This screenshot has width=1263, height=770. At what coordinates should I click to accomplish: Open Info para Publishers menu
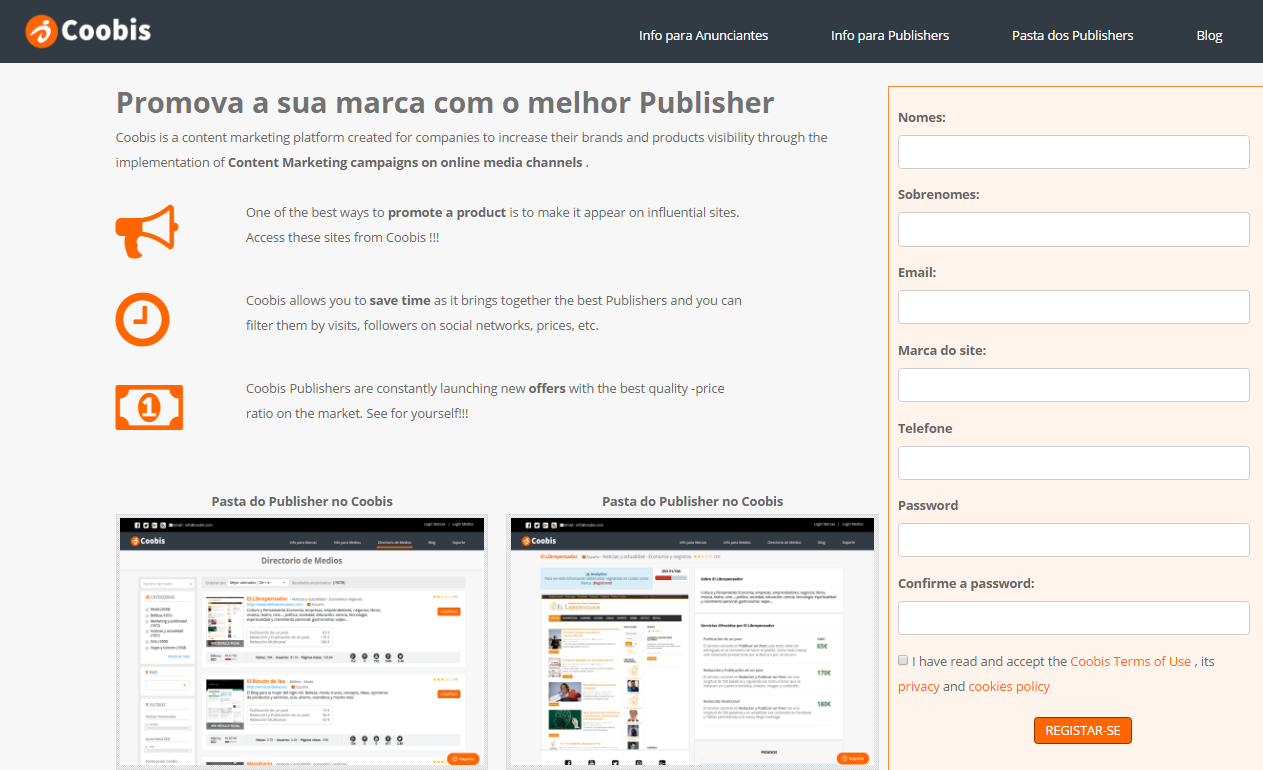coord(890,35)
